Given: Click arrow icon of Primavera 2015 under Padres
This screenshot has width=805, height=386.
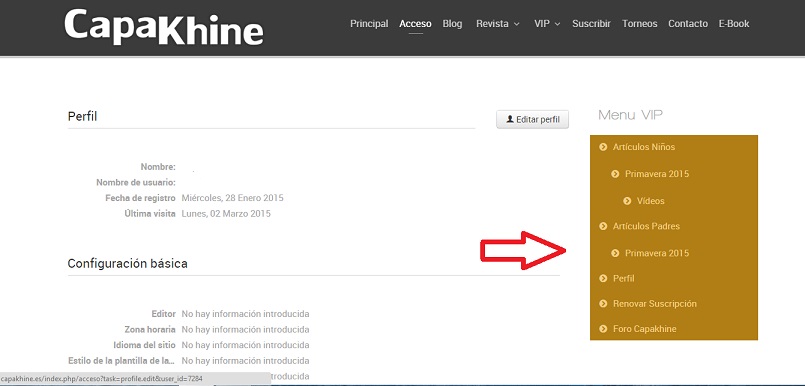Looking at the screenshot, I should [616, 253].
